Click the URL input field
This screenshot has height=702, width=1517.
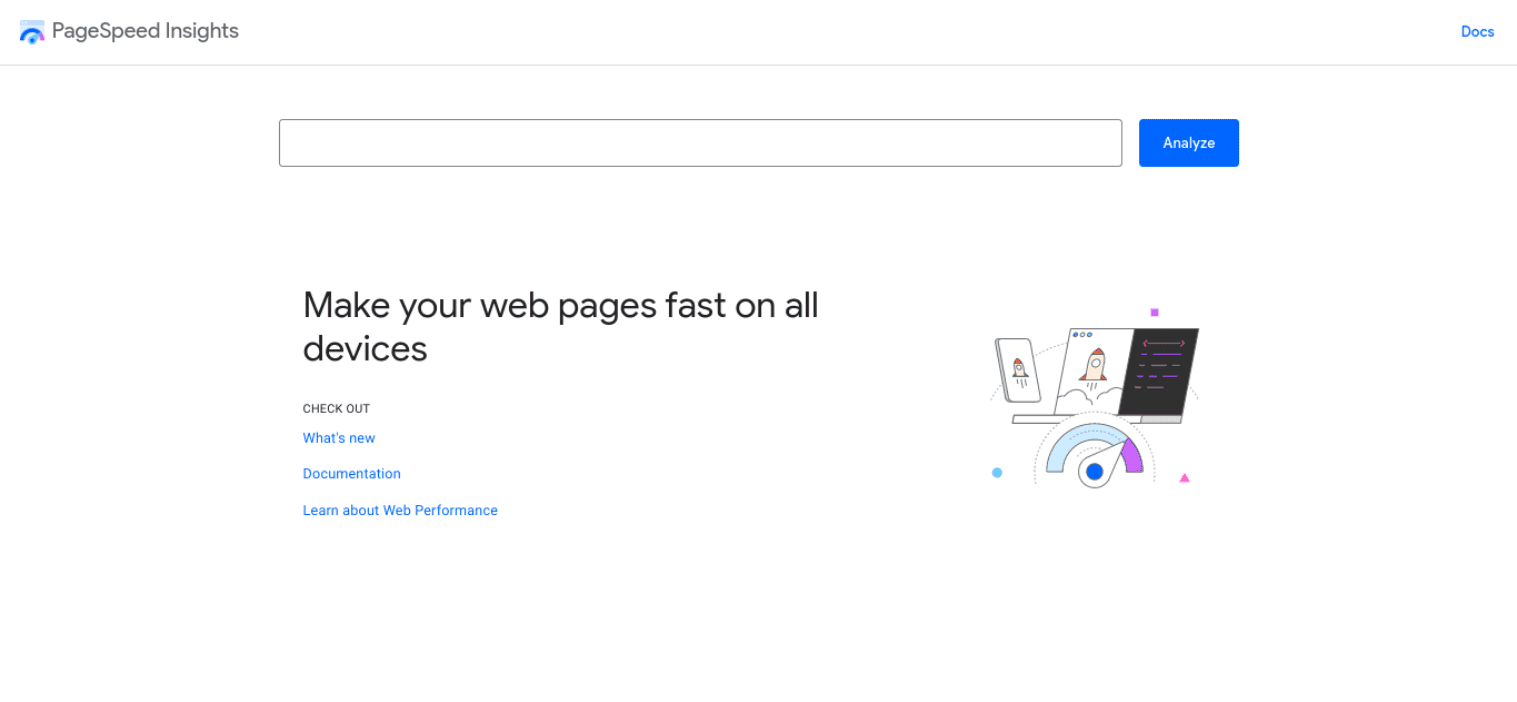700,142
